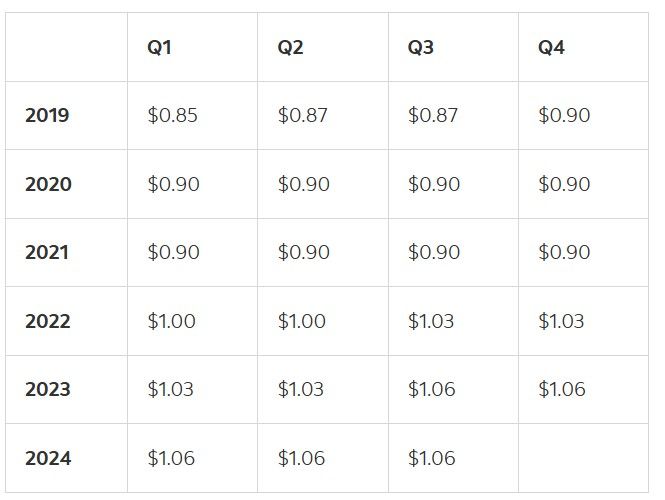This screenshot has height=500, width=665.
Task: Click the Q3 column header
Action: click(x=421, y=47)
